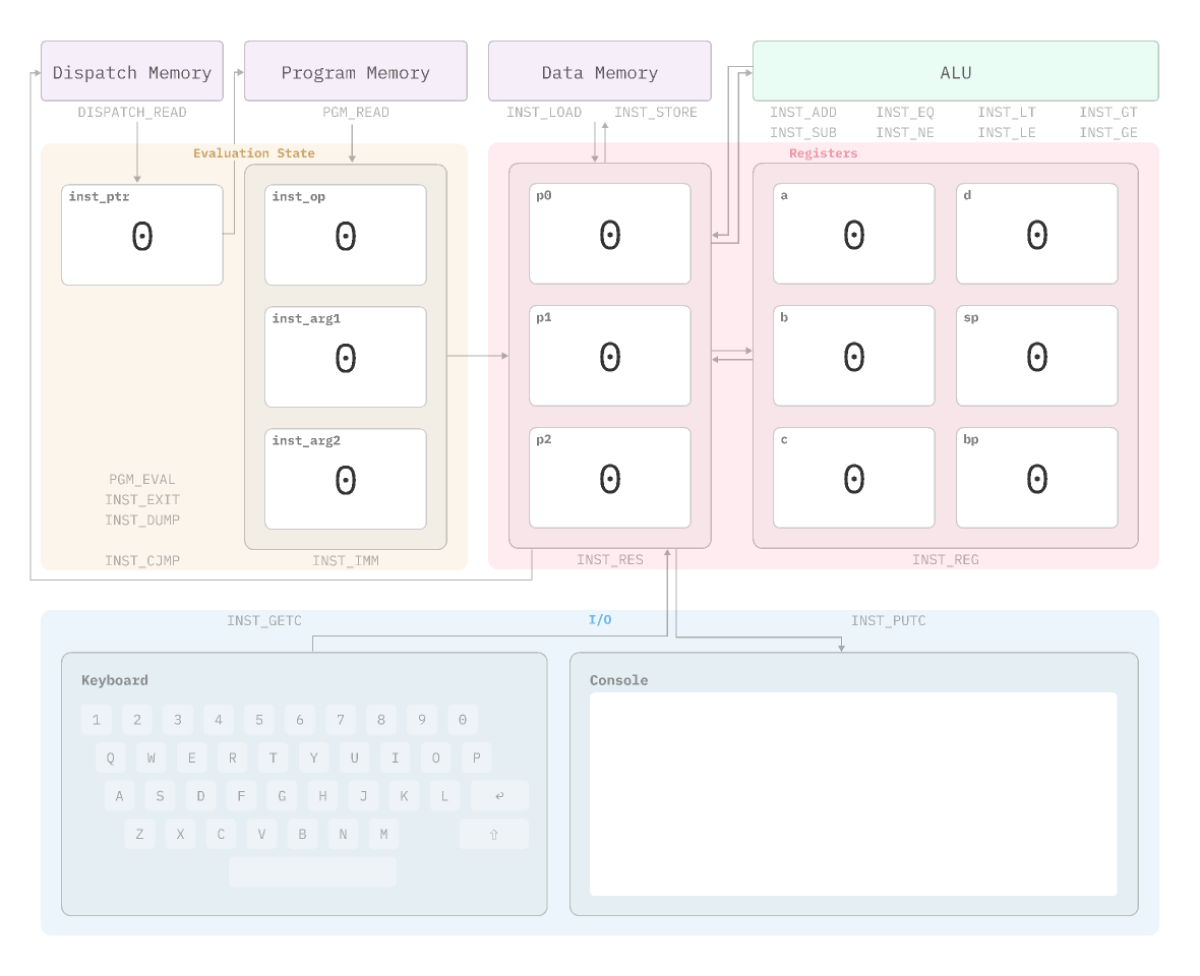Toggle the Shift up-arrow key
This screenshot has width=1200, height=976.
click(494, 834)
